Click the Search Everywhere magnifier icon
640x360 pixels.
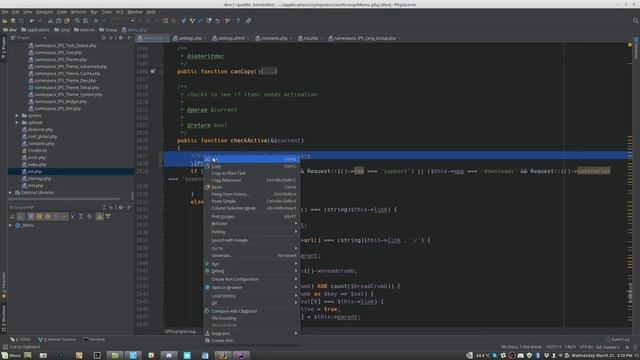coord(635,21)
